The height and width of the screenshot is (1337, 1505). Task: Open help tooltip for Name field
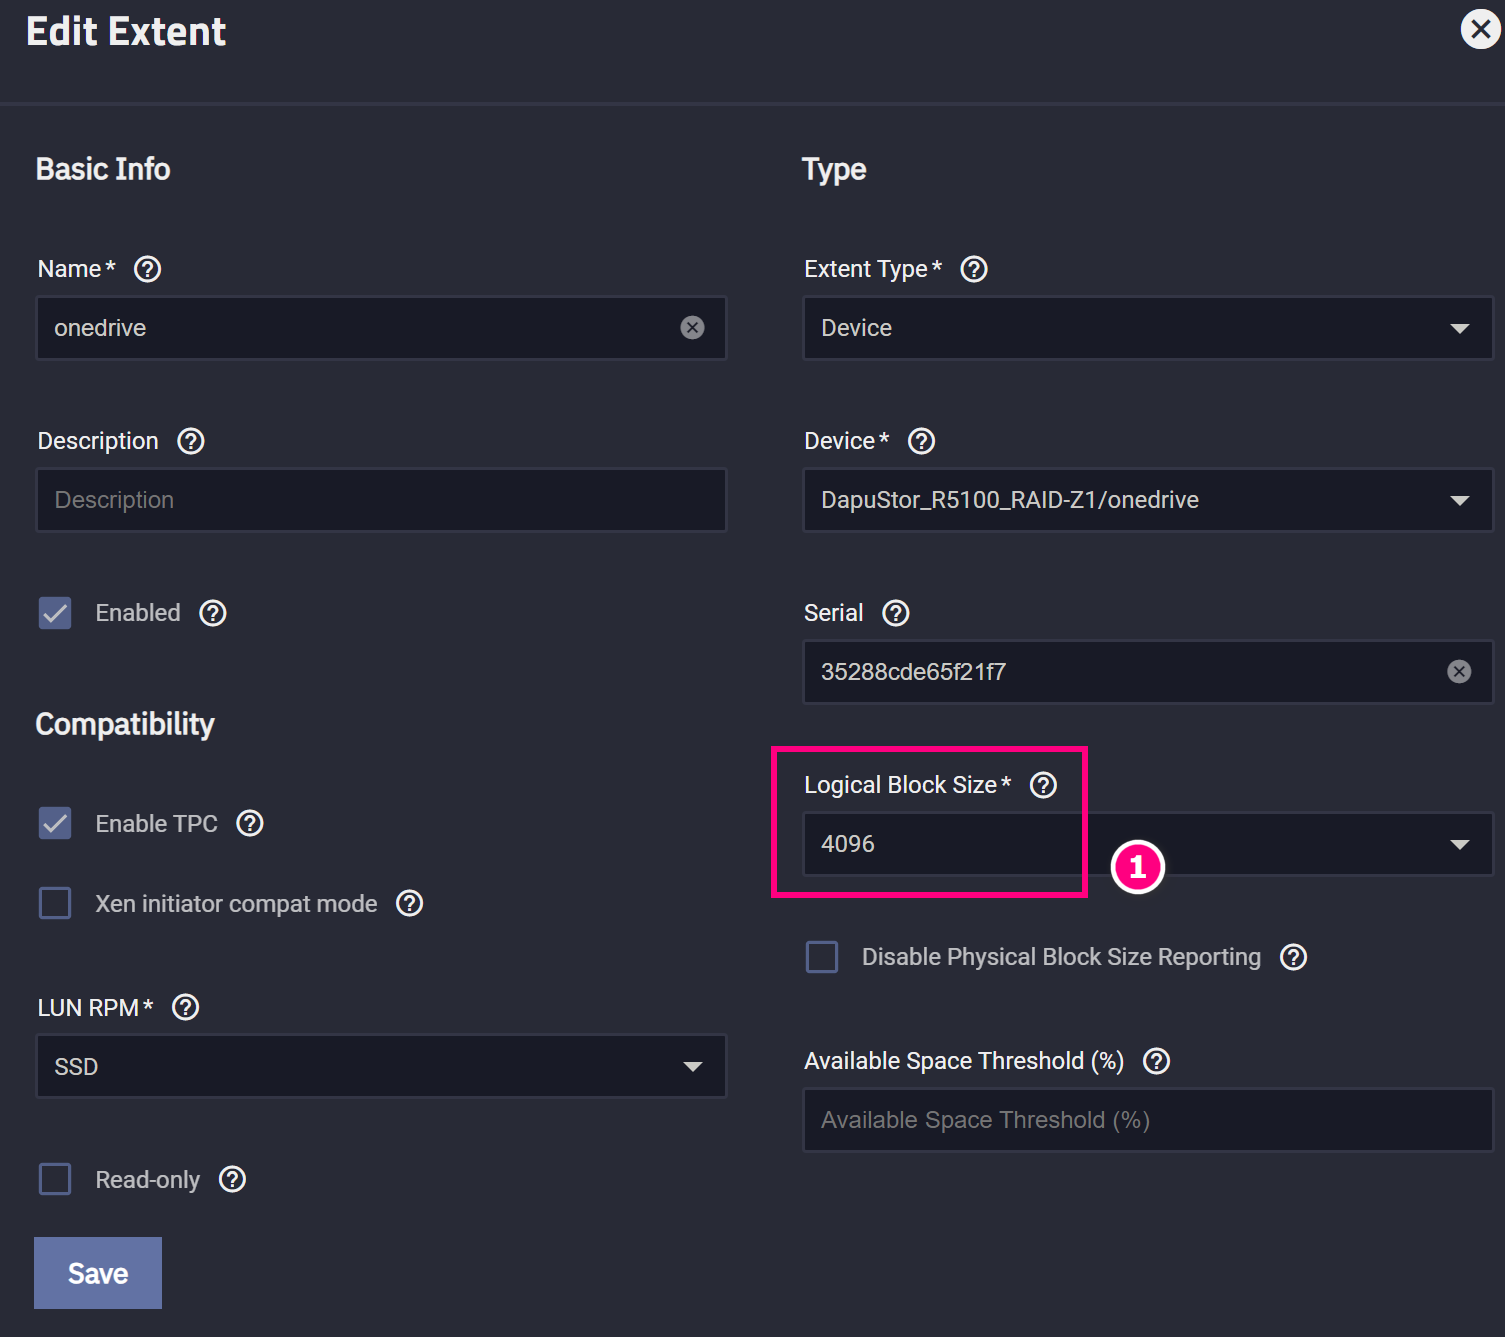[x=148, y=269]
